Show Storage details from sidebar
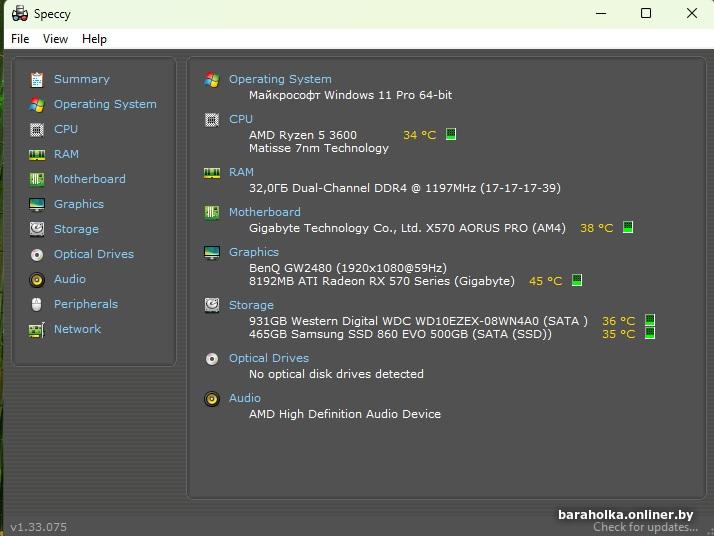This screenshot has width=714, height=536. [x=76, y=229]
